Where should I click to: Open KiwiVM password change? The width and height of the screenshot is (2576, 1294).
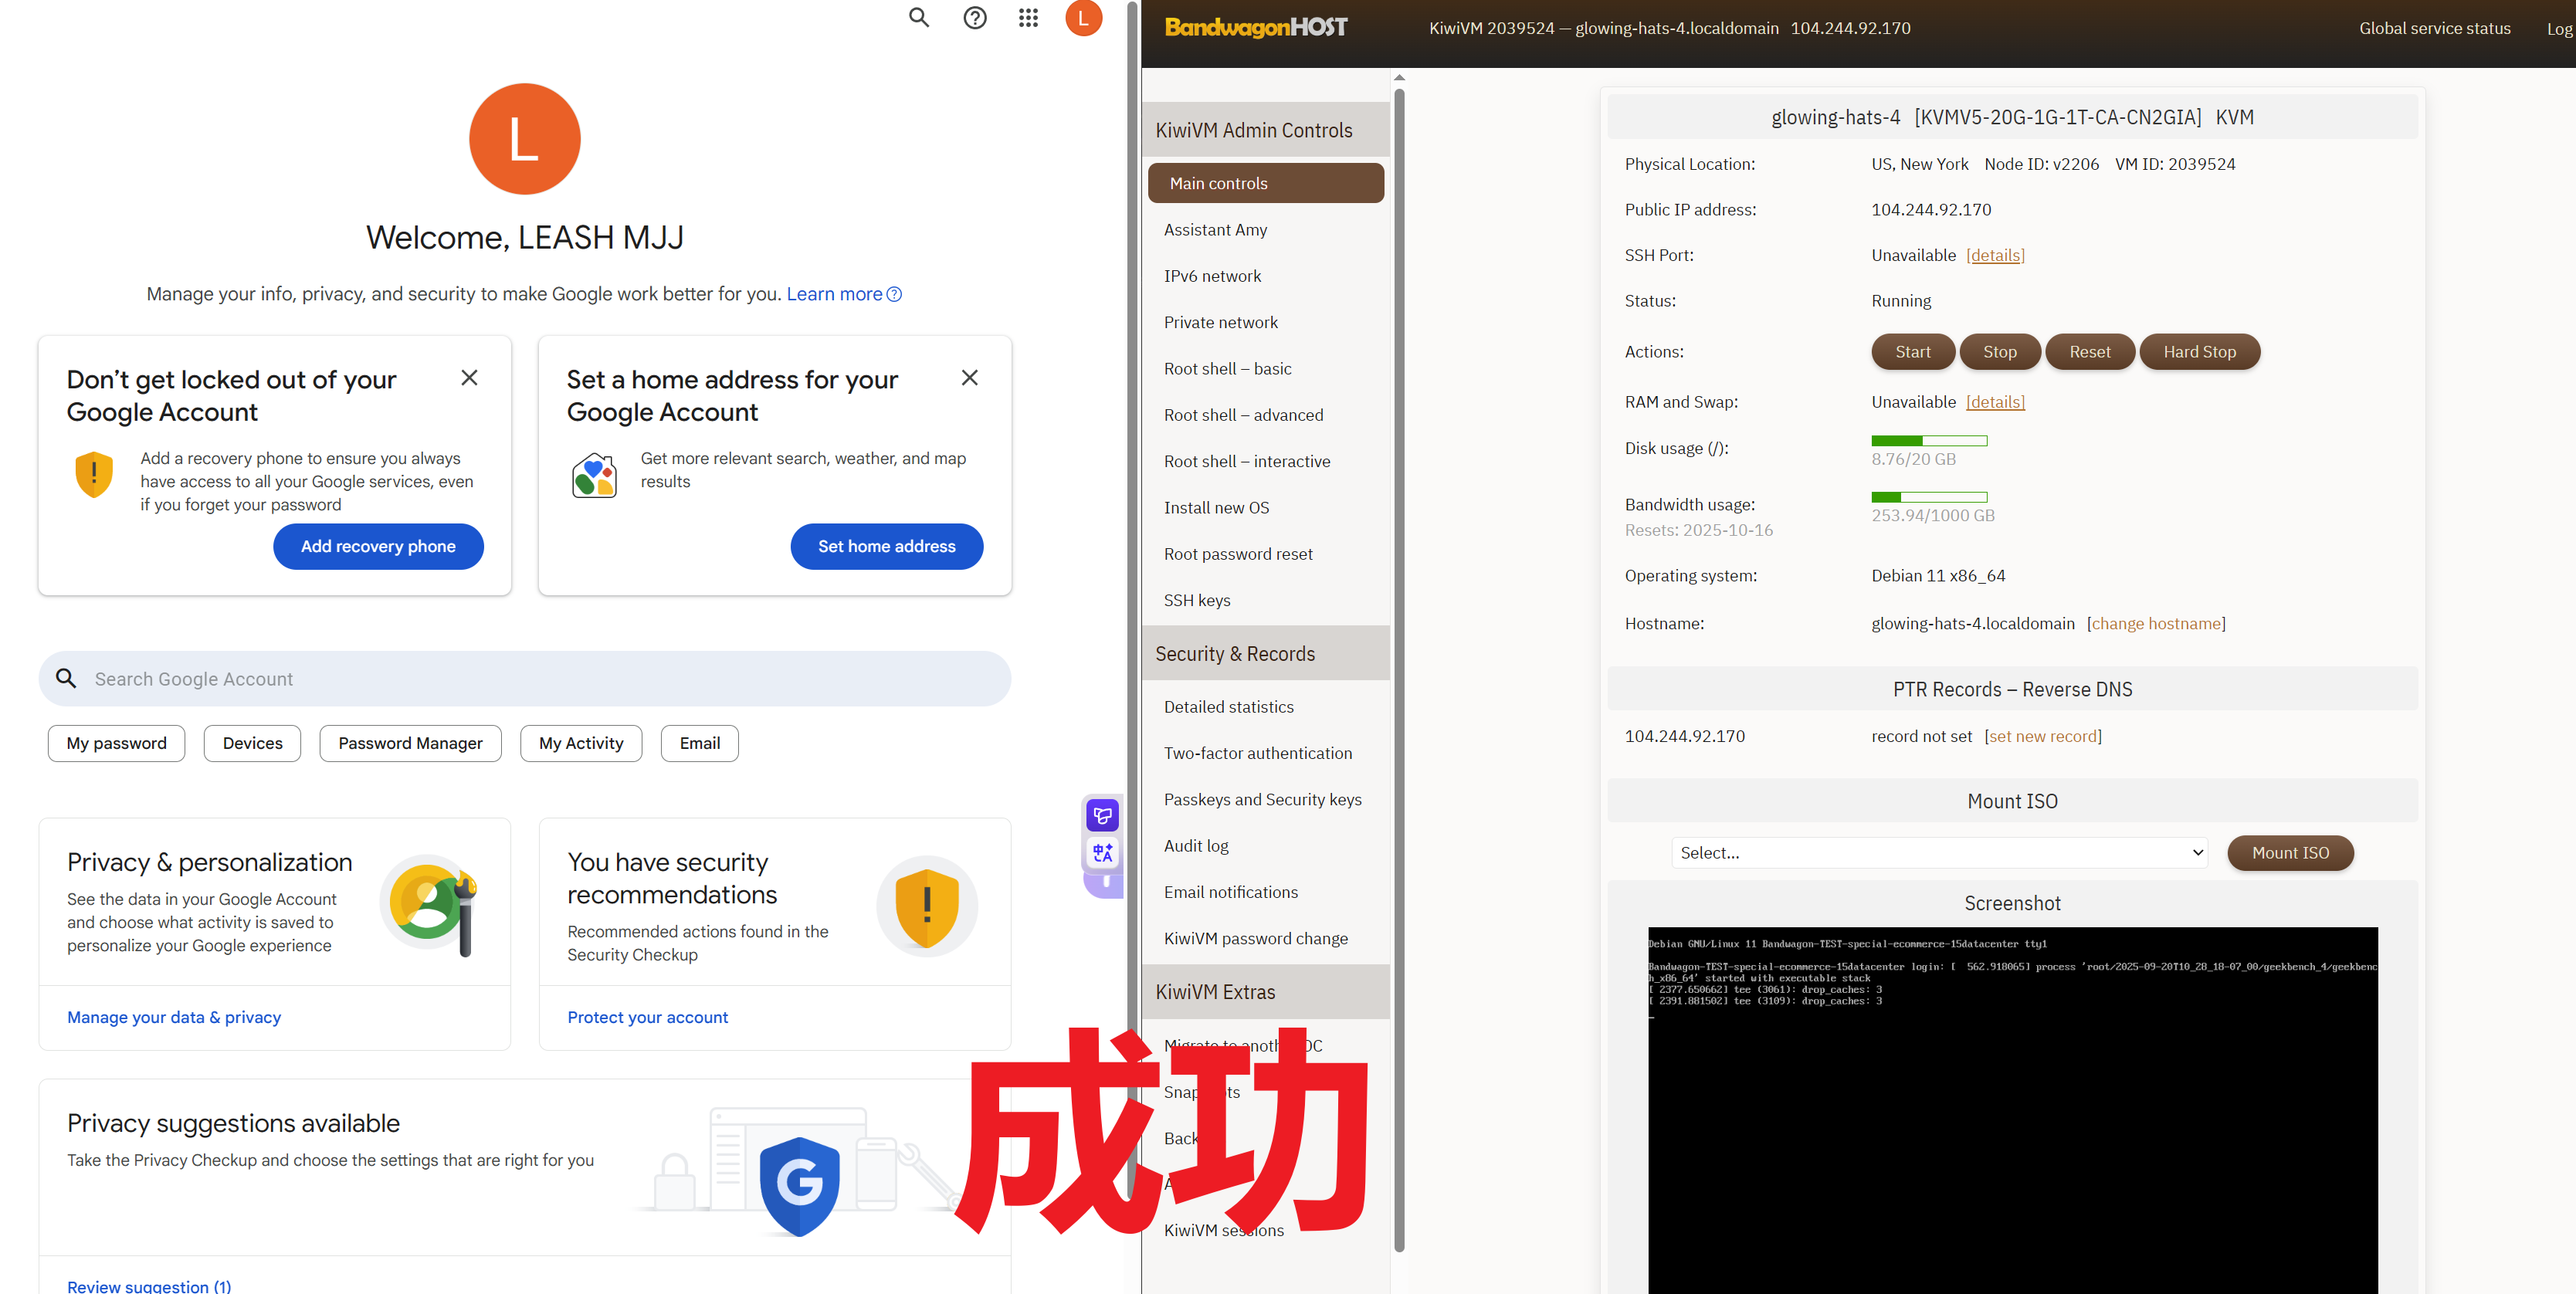[1255, 938]
